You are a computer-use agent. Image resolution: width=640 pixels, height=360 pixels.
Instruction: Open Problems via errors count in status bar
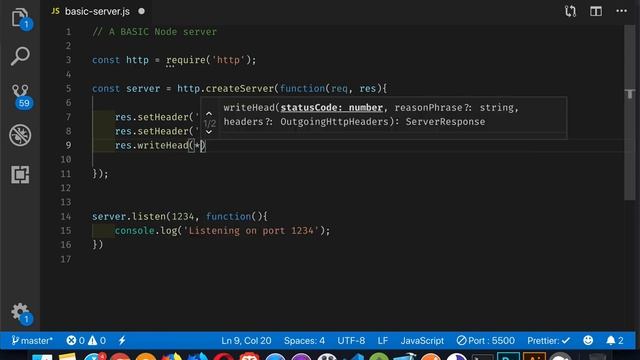76,340
